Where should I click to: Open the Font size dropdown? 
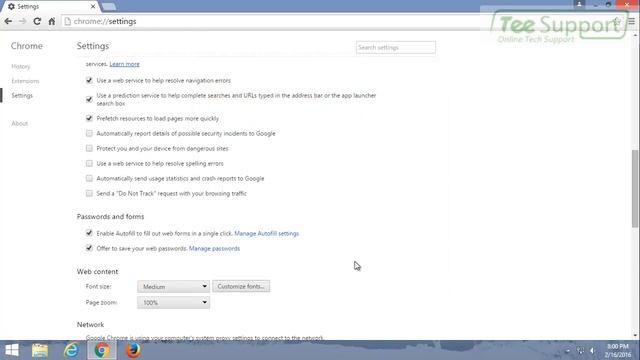(173, 287)
